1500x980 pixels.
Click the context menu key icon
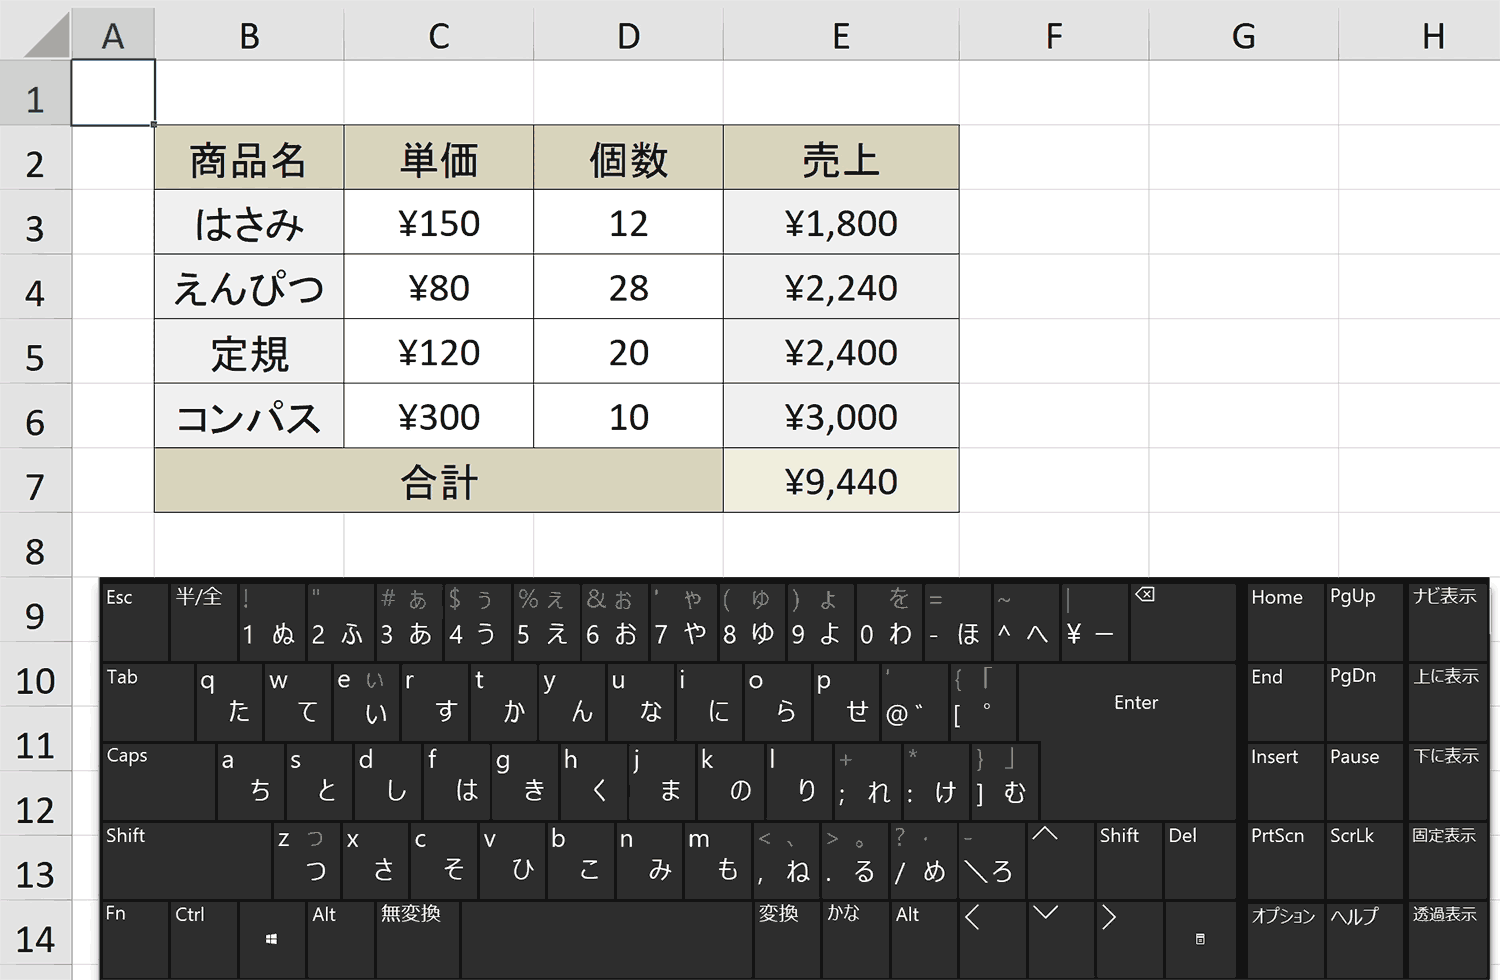(x=1199, y=938)
